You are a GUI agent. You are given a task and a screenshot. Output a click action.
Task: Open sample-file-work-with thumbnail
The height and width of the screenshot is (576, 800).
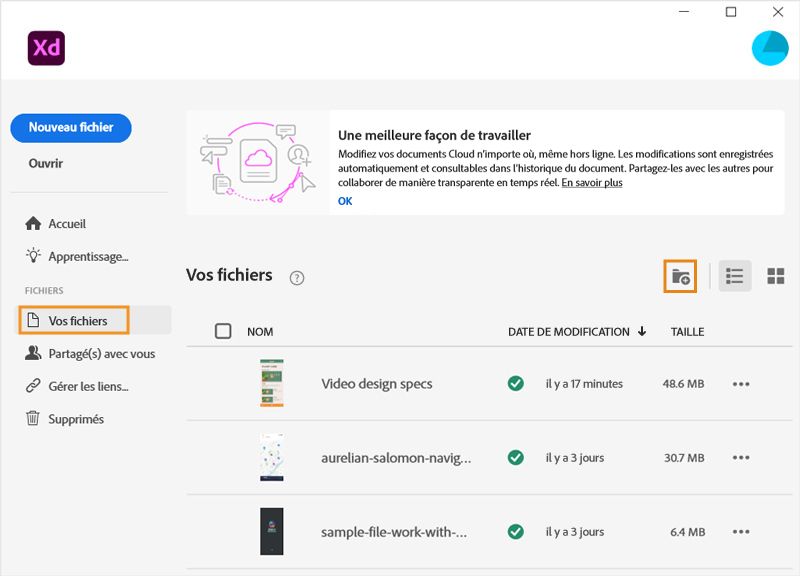pos(271,531)
